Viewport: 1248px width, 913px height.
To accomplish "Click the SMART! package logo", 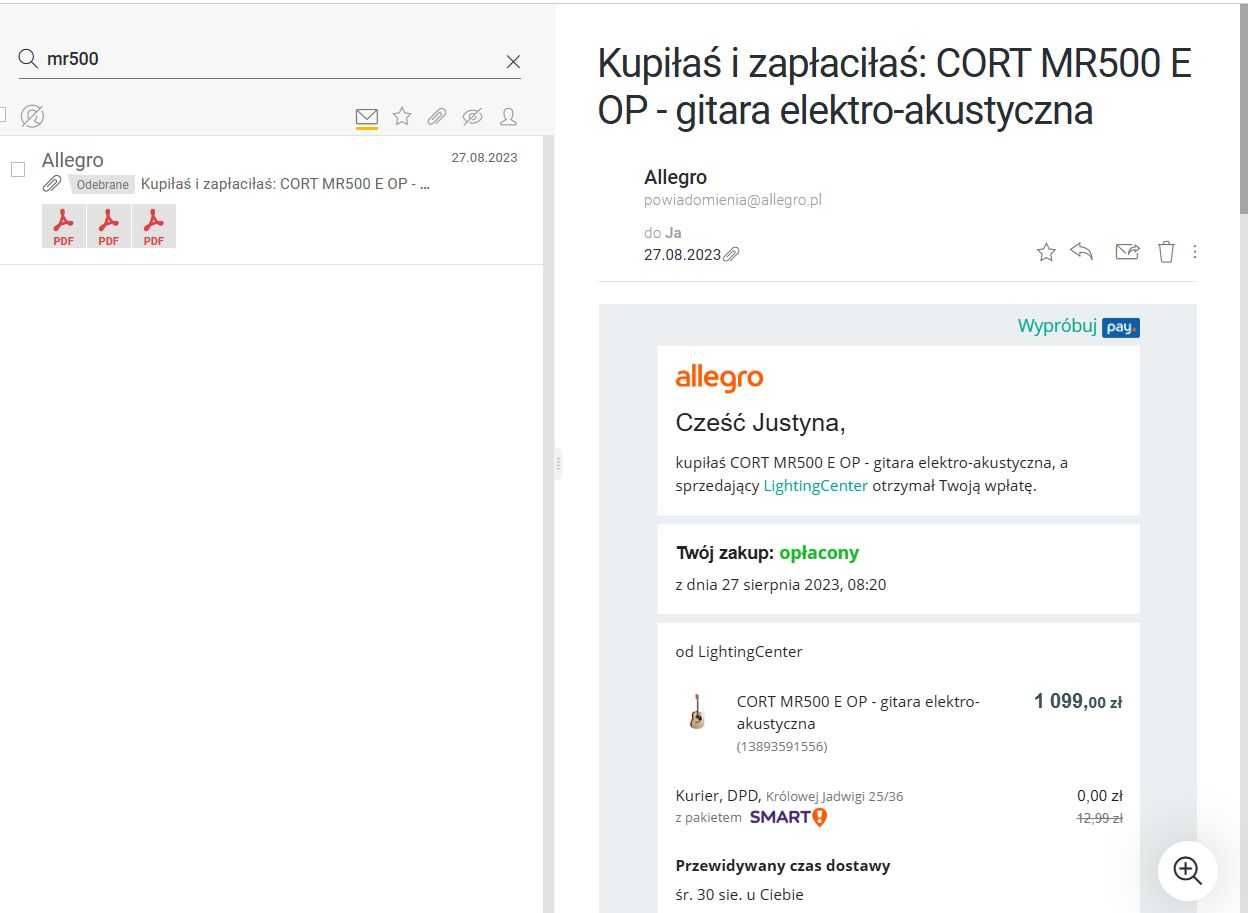I will point(788,817).
